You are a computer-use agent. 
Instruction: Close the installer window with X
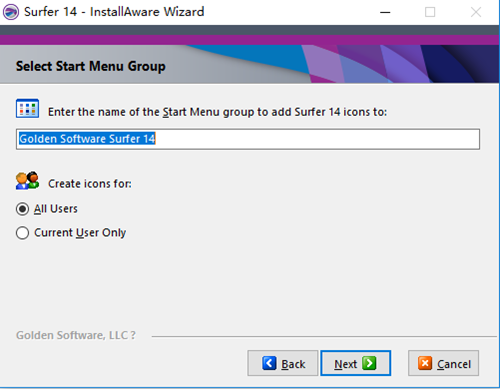(476, 12)
